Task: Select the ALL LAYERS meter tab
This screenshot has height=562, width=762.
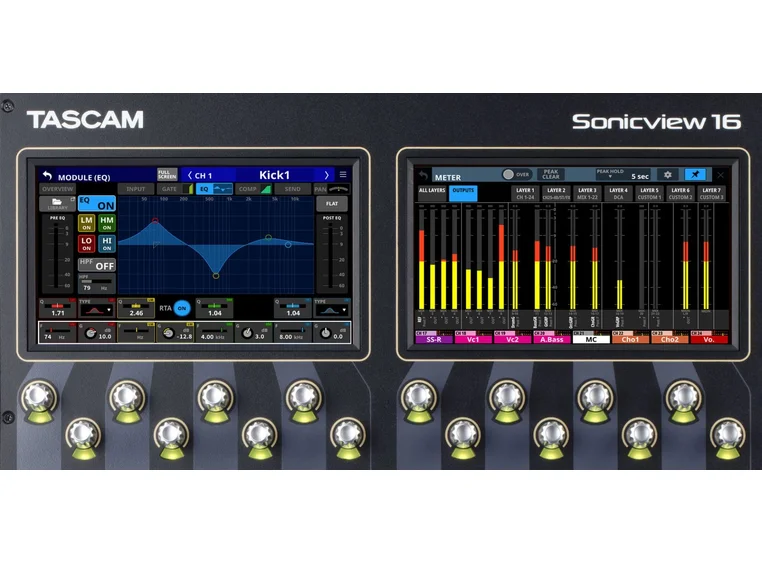Action: (x=432, y=193)
